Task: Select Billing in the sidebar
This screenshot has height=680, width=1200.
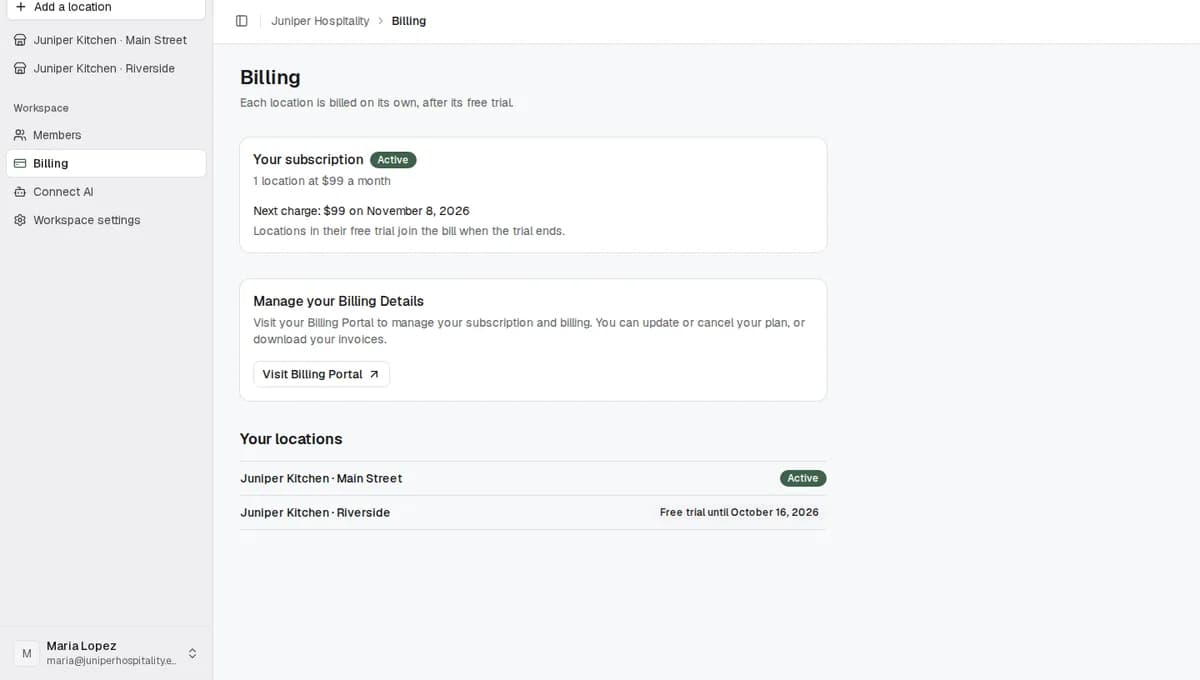Action: (x=106, y=163)
